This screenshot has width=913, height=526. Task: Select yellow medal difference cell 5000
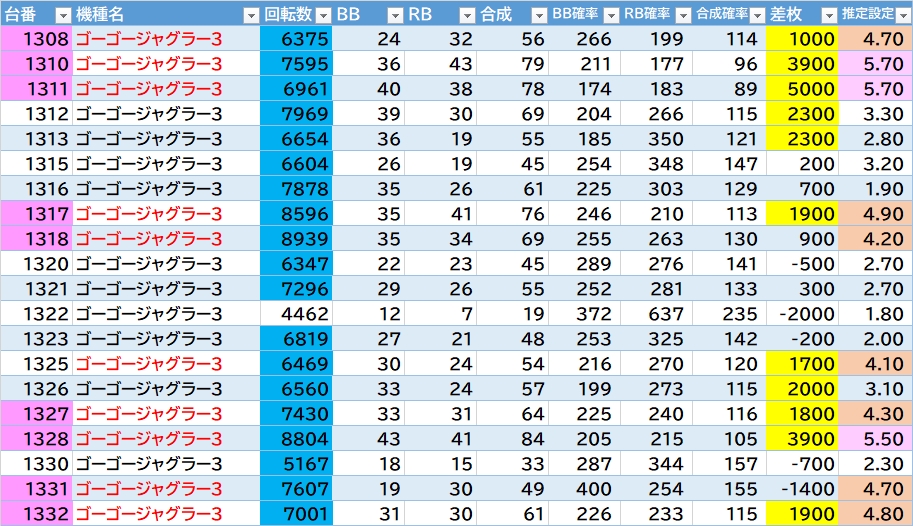[802, 89]
